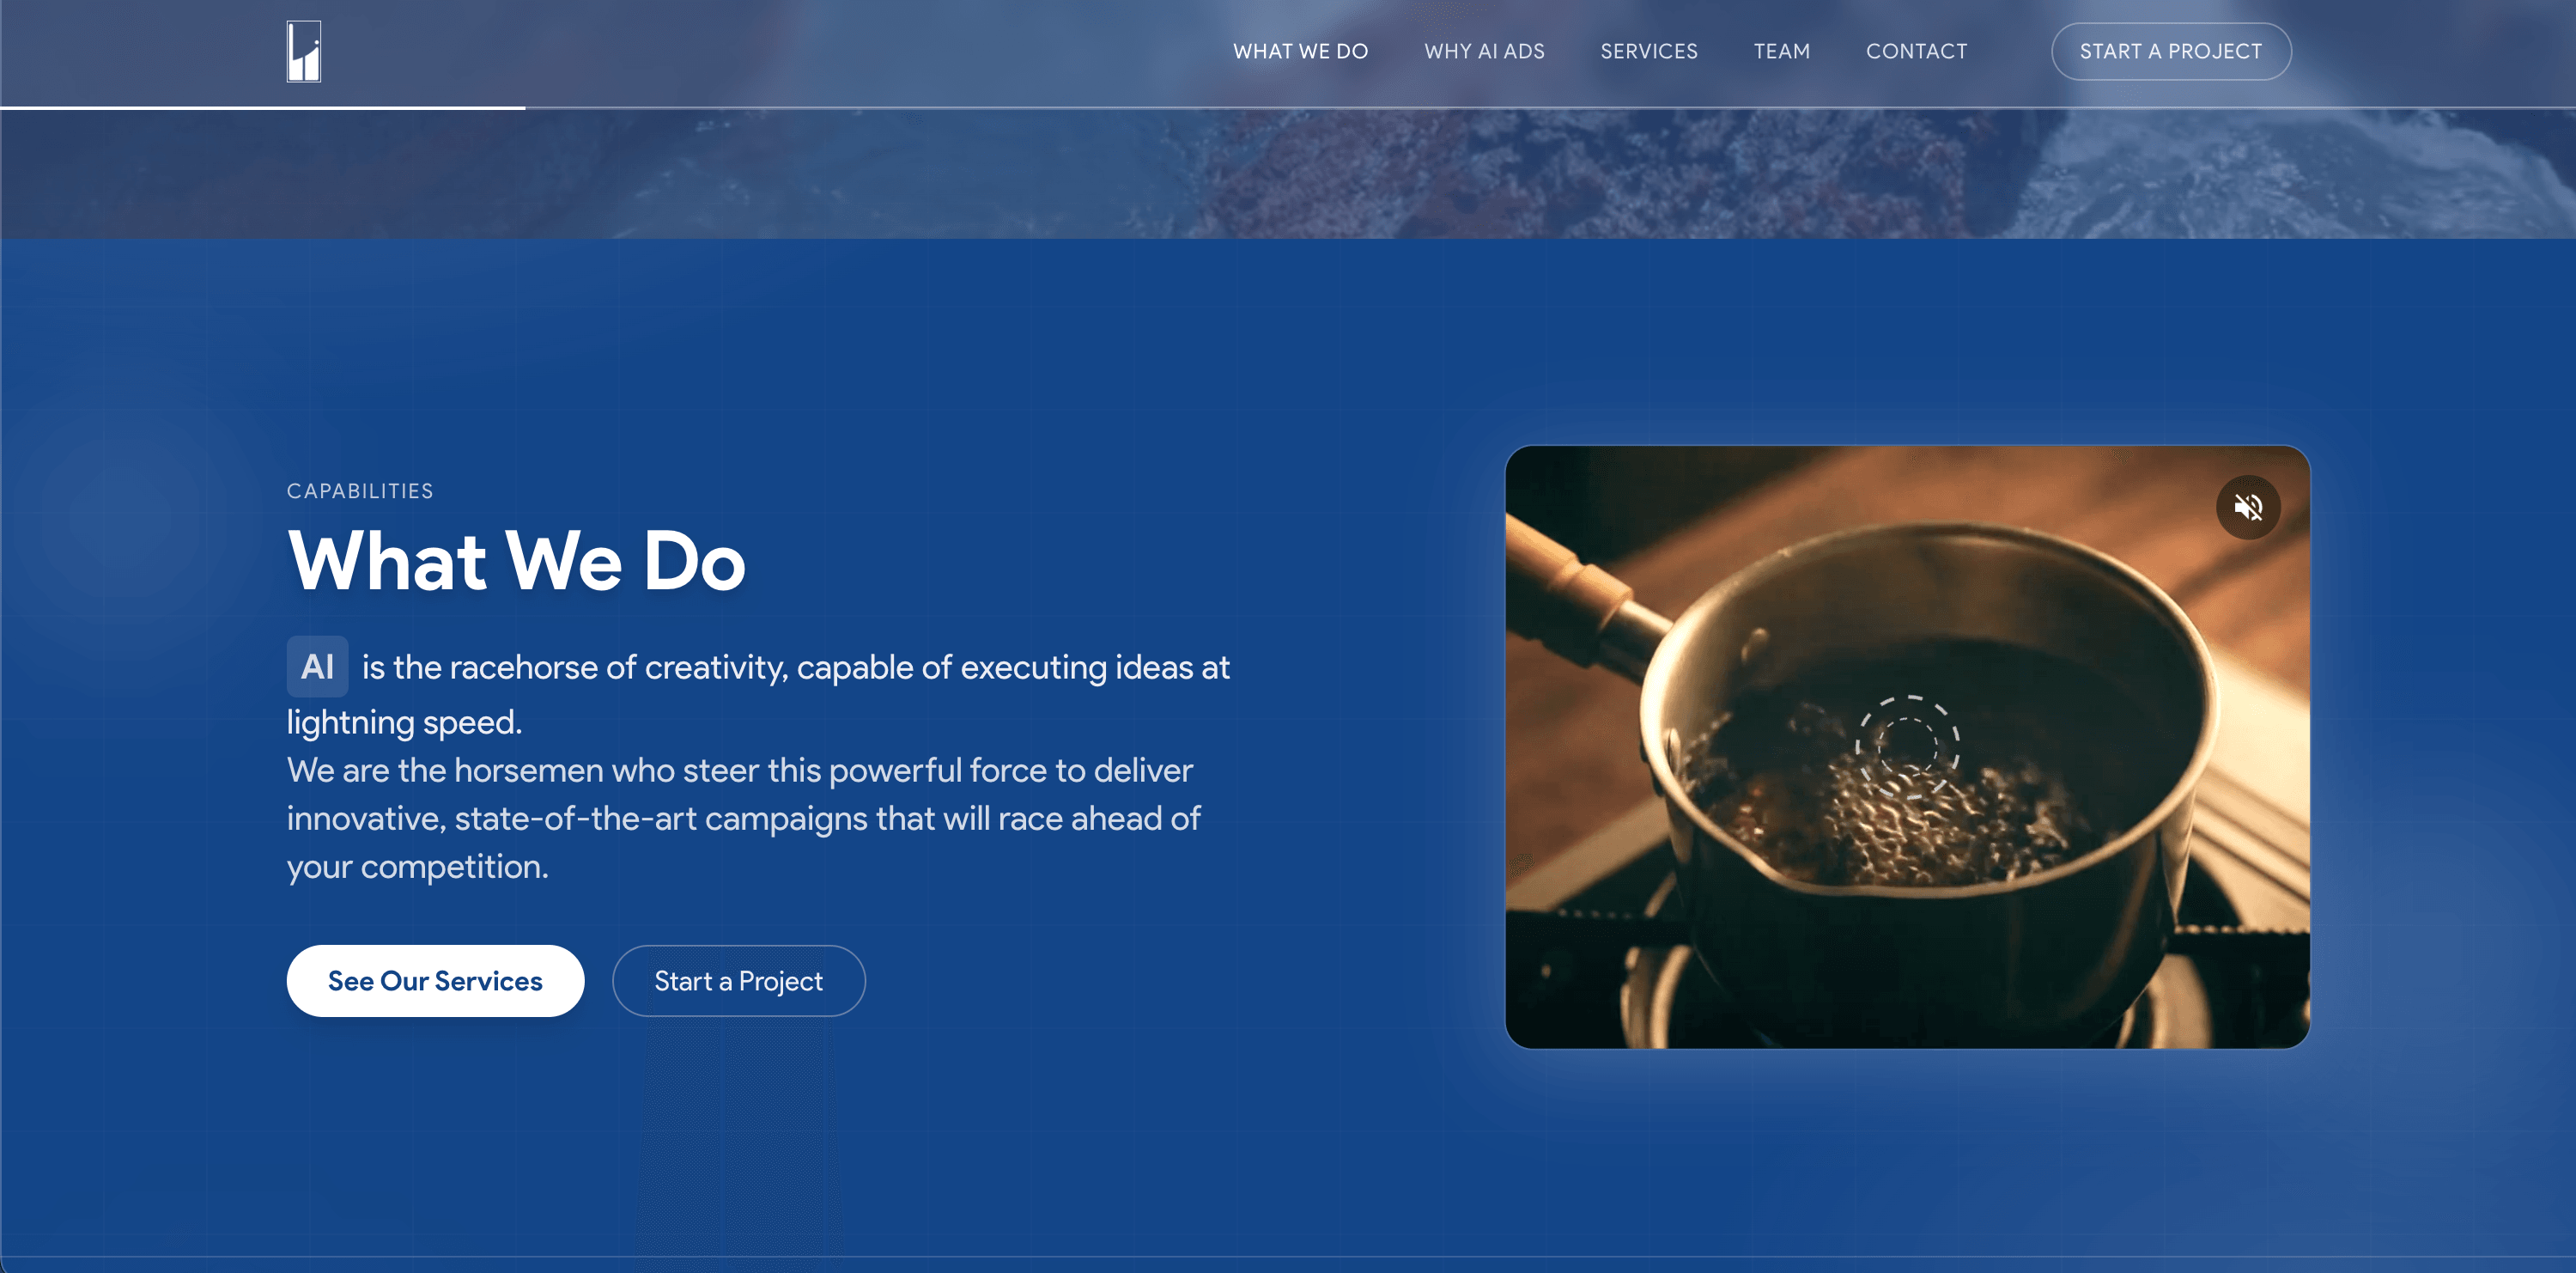
Task: Click the scroll progress bar under header
Action: point(262,107)
